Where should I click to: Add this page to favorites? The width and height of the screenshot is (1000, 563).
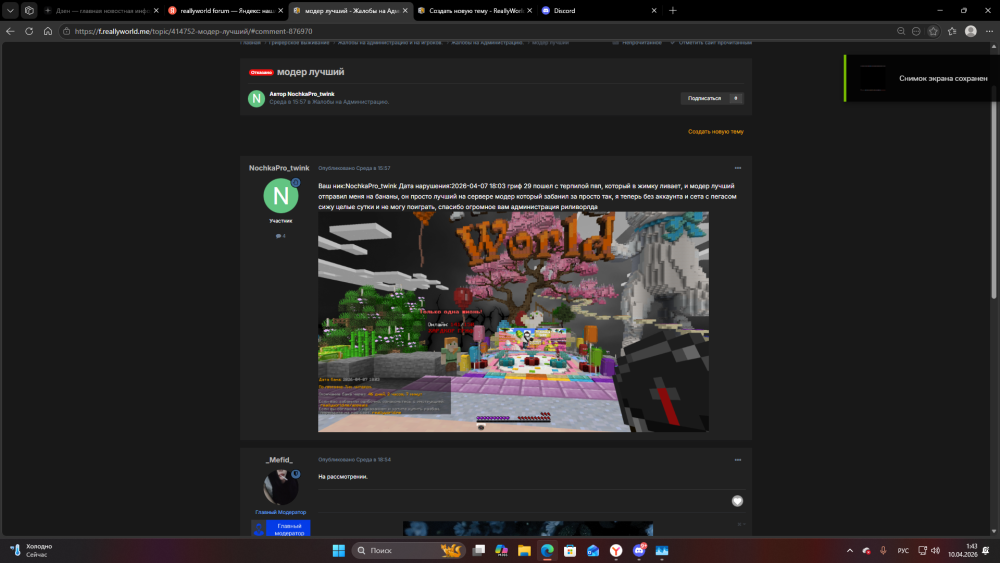click(x=933, y=31)
